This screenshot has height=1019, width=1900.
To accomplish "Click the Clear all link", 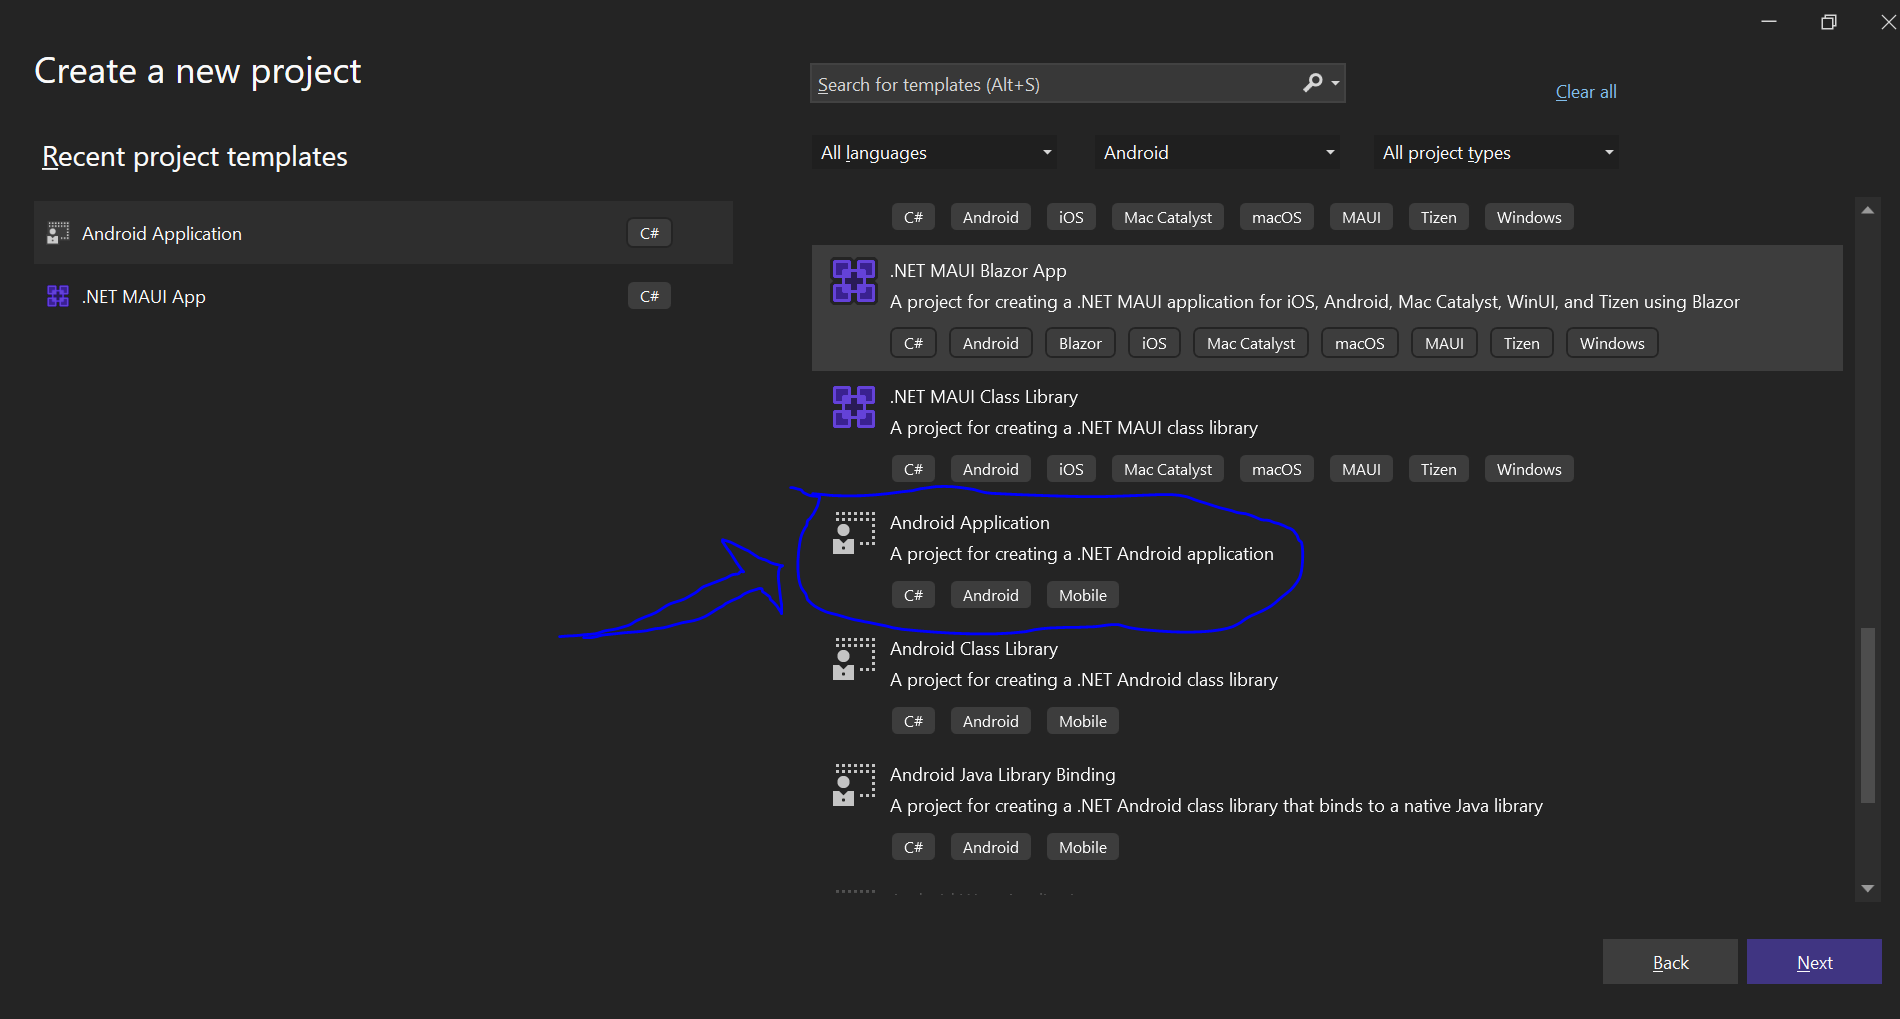I will point(1585,91).
